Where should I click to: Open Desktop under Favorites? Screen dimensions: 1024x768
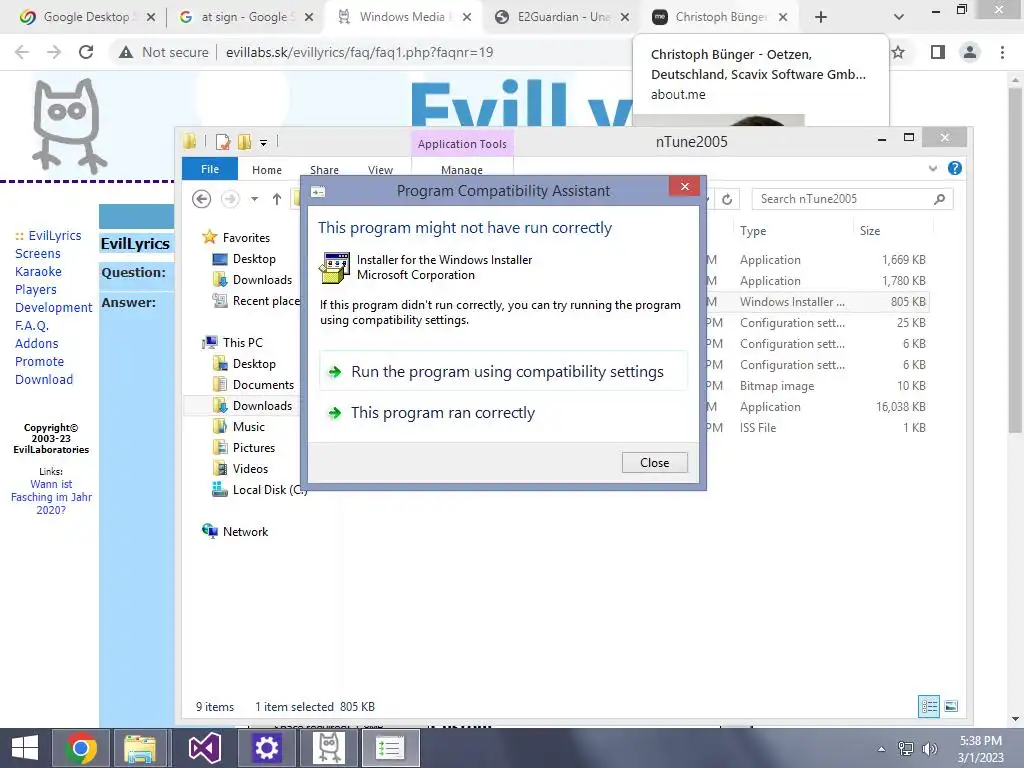[x=245, y=259]
